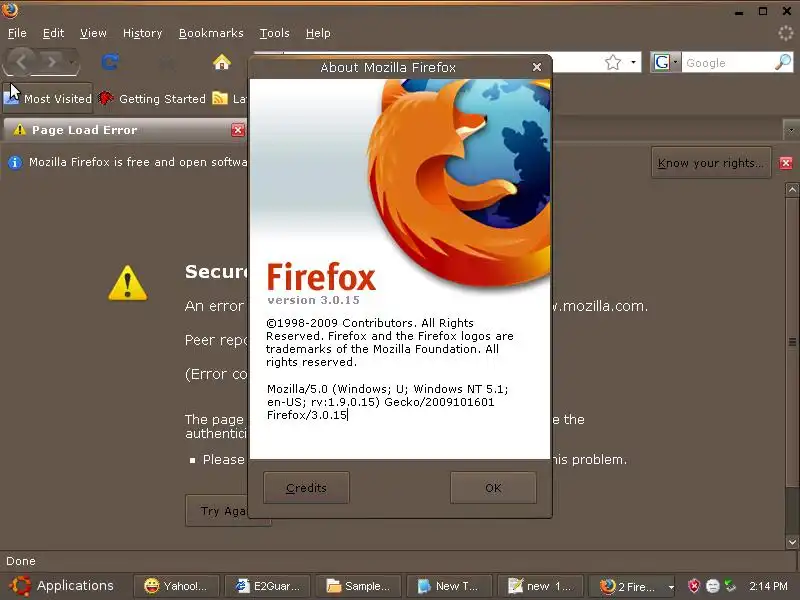Viewport: 800px width, 600px height.
Task: Dismiss the rights notification bar
Action: pos(786,163)
